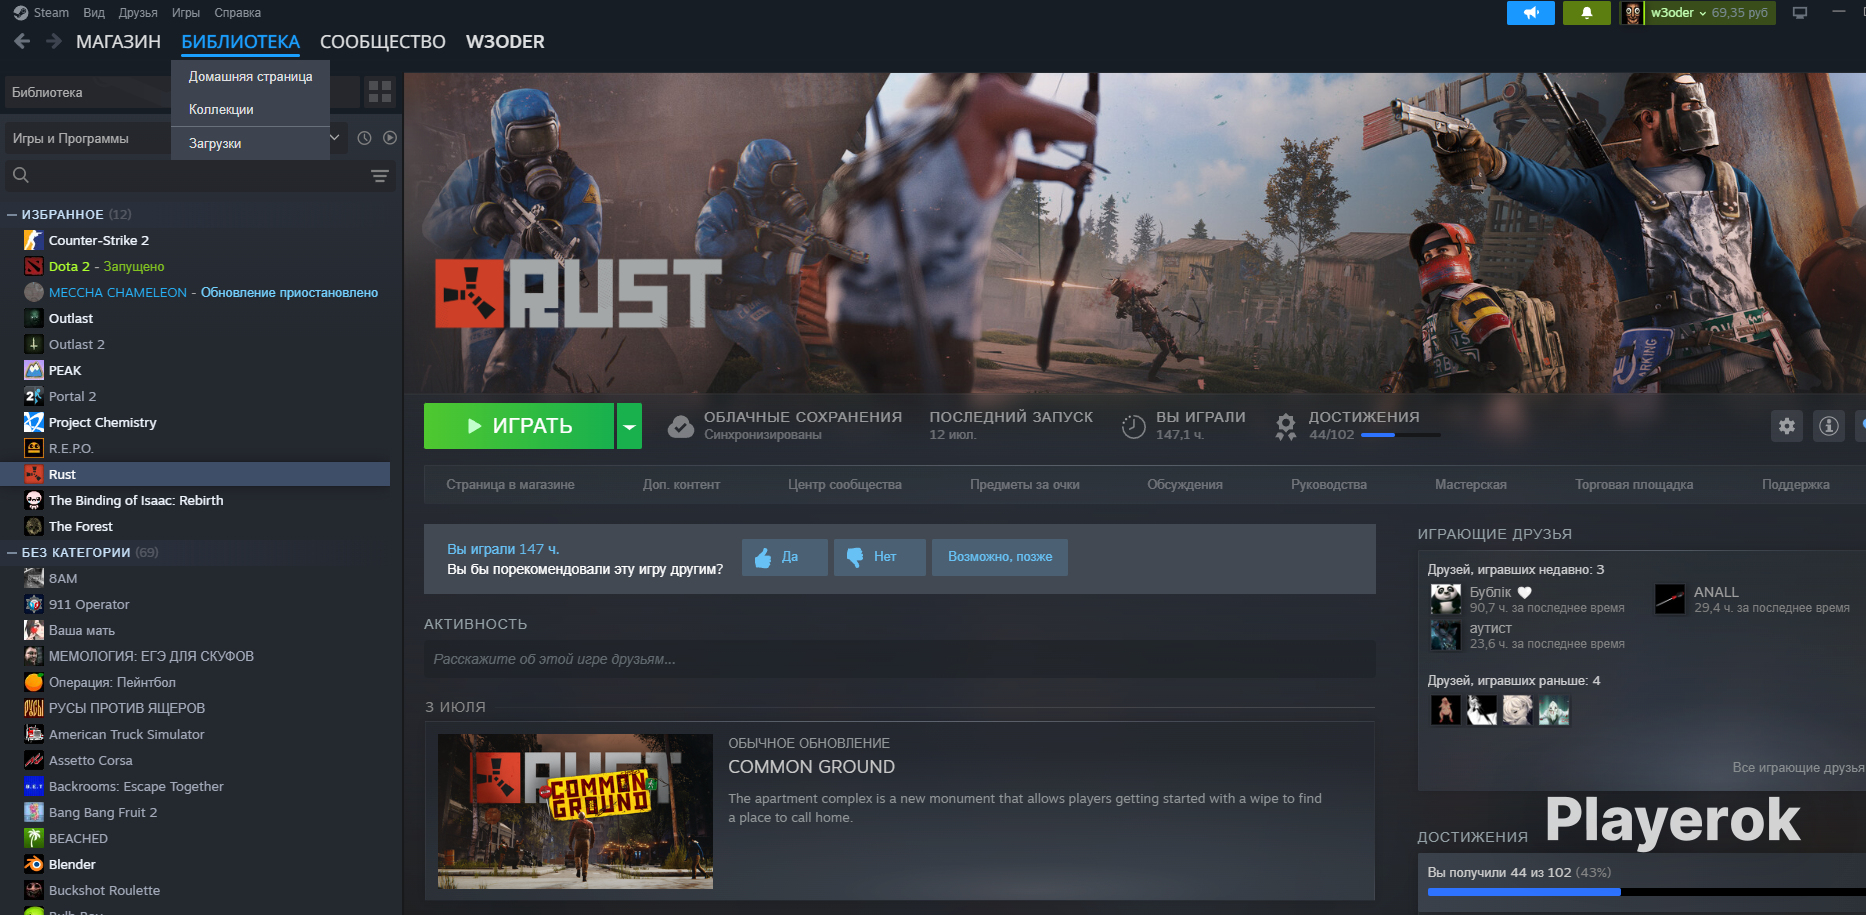Open the Игры menu
The image size is (1866, 915).
(x=186, y=13)
